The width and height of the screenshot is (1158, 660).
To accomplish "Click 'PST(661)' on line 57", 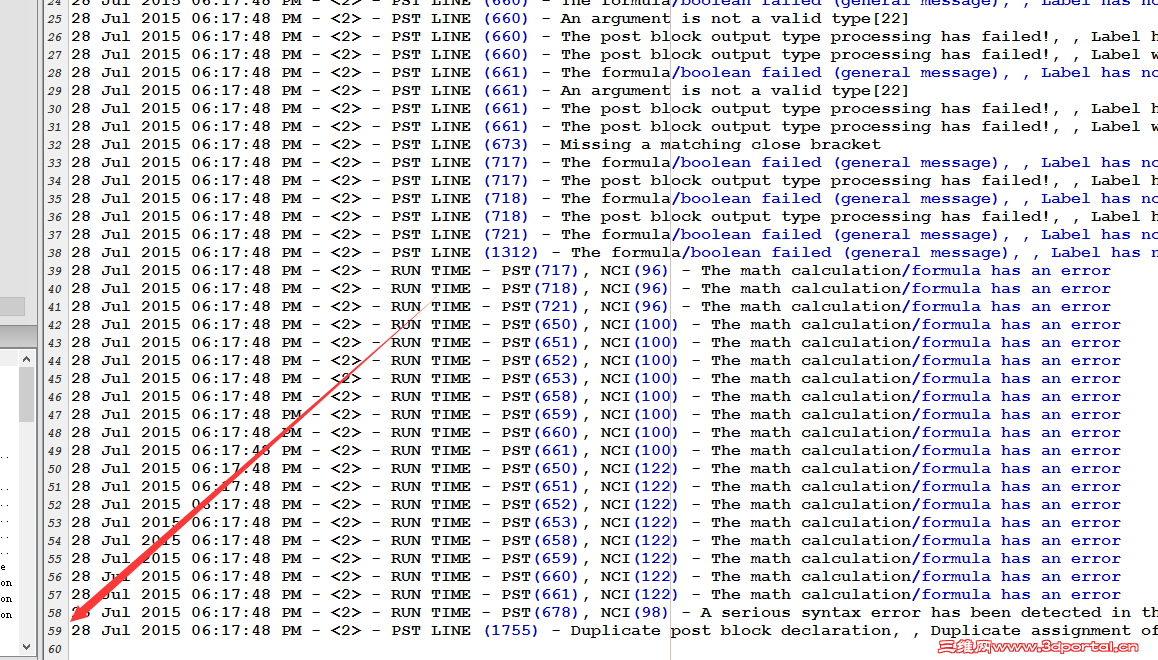I will point(541,594).
